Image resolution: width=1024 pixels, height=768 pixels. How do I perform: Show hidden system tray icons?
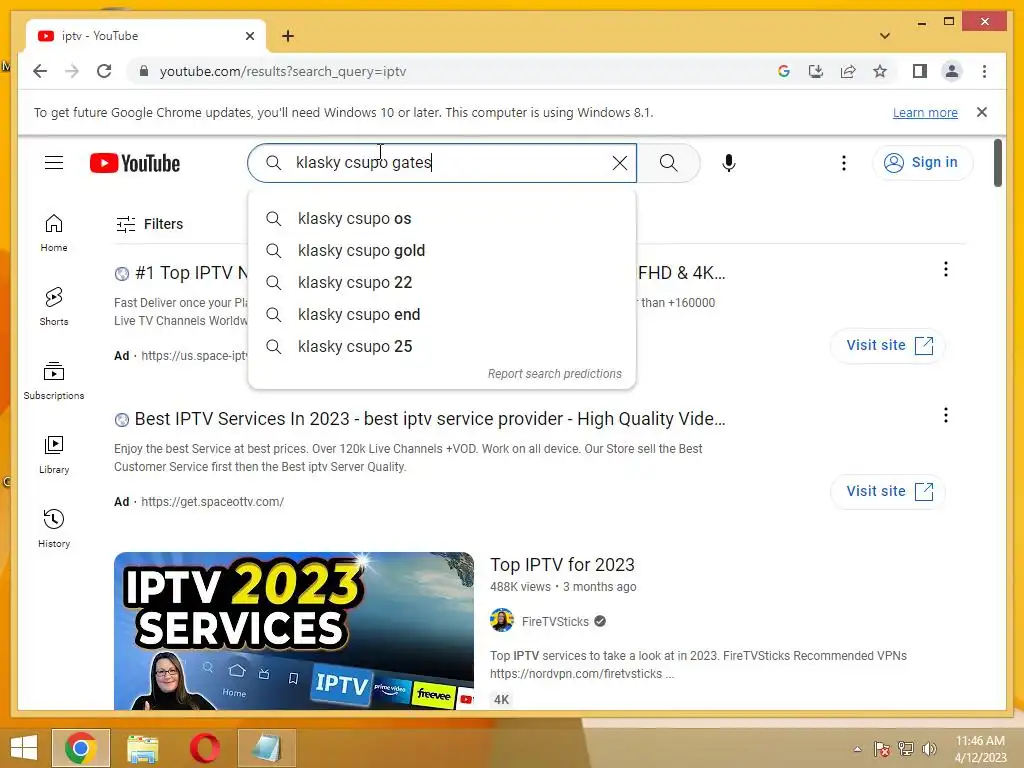click(857, 749)
